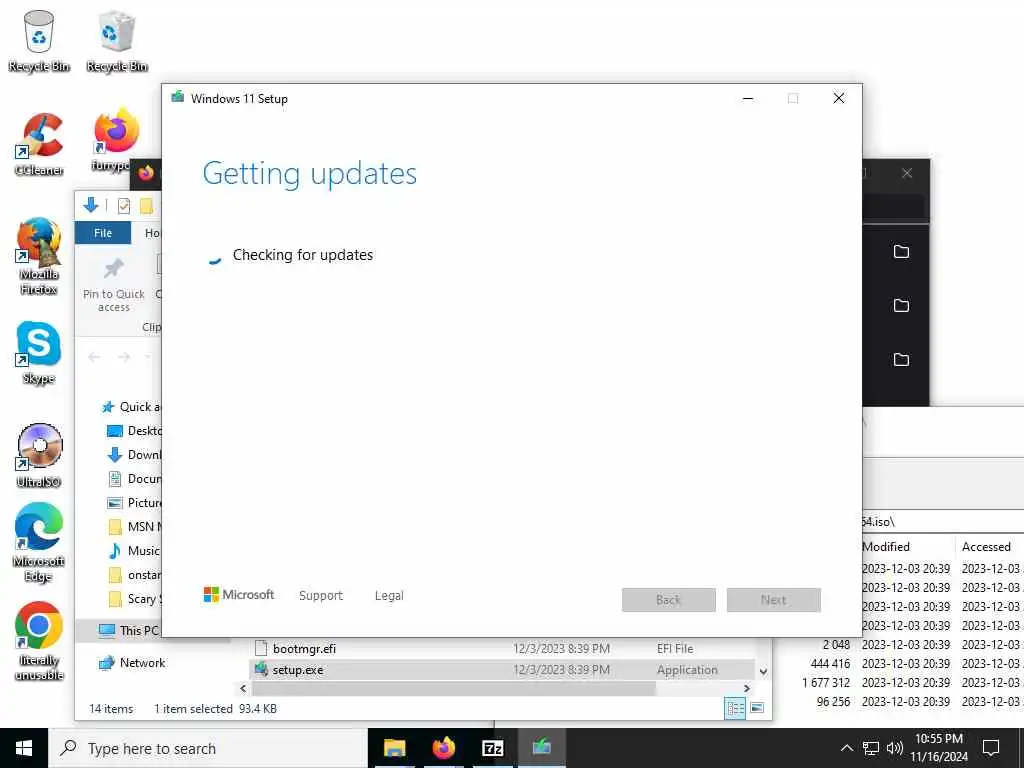This screenshot has height=768, width=1024.
Task: Click the Explorer horizontal scroll right arrow
Action: 746,689
